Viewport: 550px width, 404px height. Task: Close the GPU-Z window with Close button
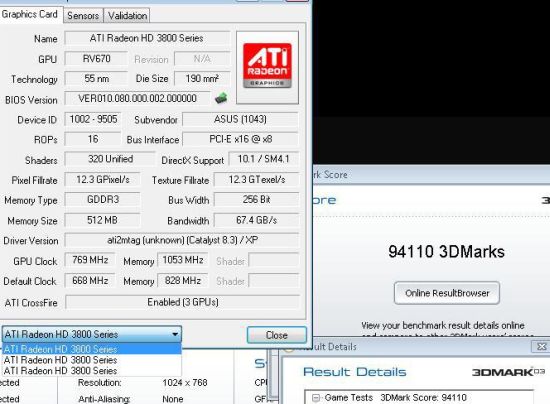[277, 335]
